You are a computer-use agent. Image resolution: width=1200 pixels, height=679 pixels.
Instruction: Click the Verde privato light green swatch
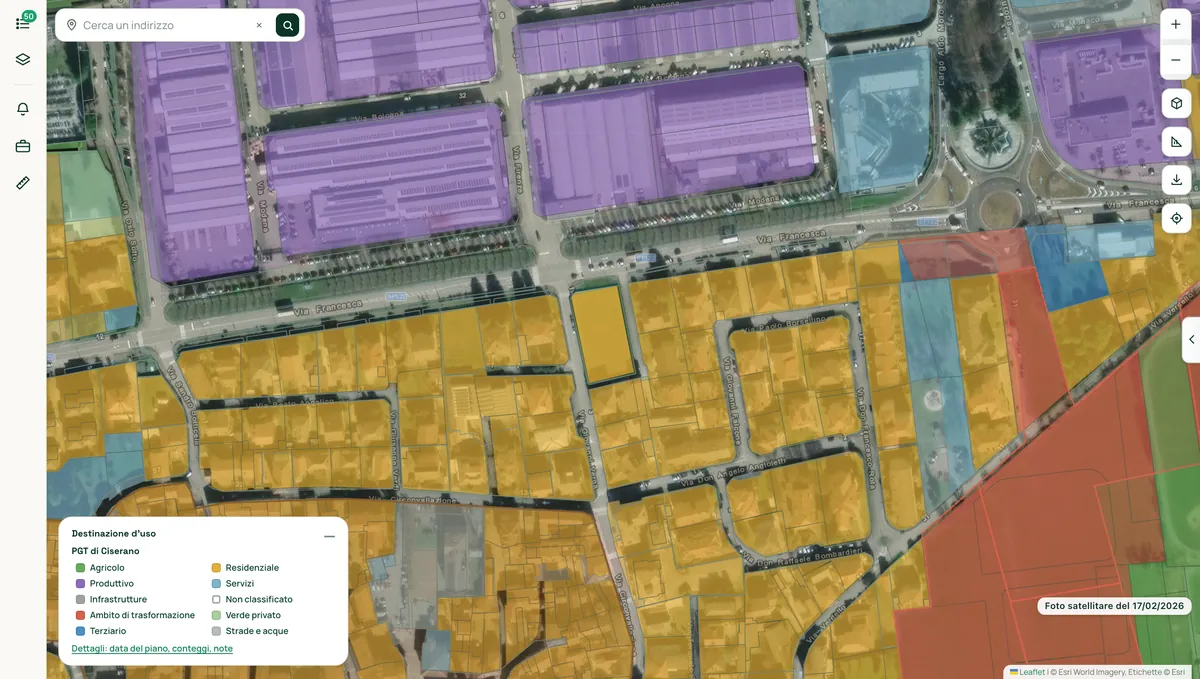216,616
